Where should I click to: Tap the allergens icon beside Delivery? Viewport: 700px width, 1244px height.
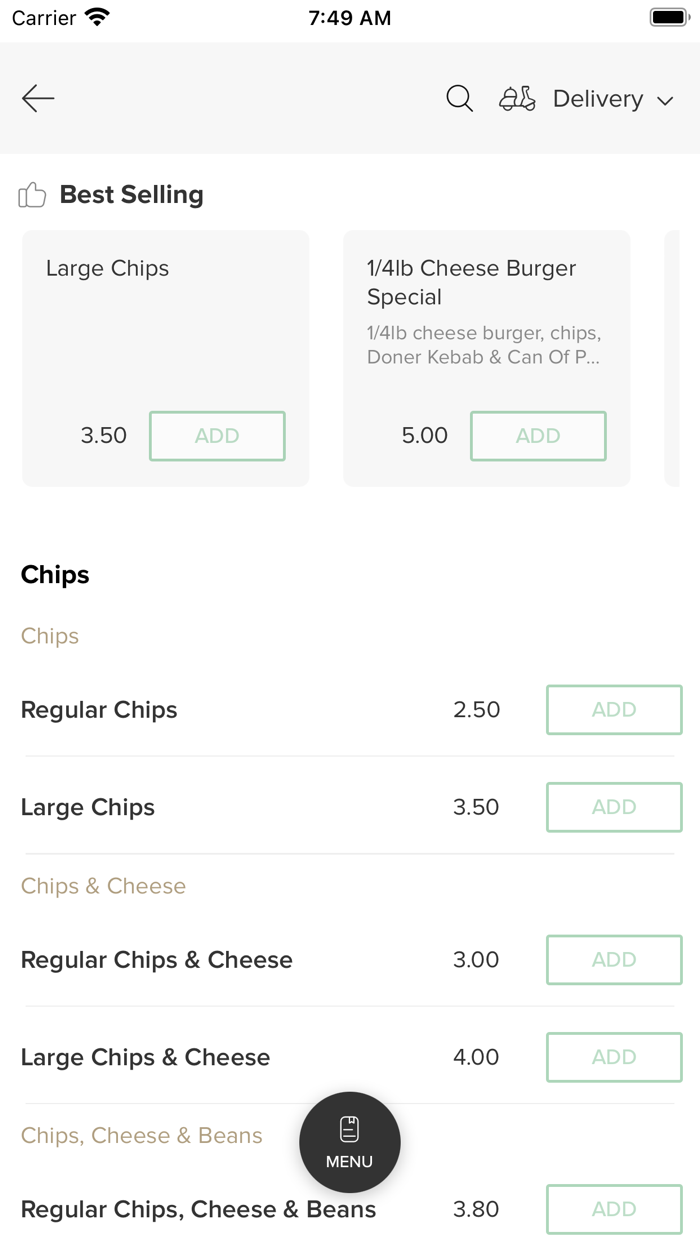pos(516,98)
